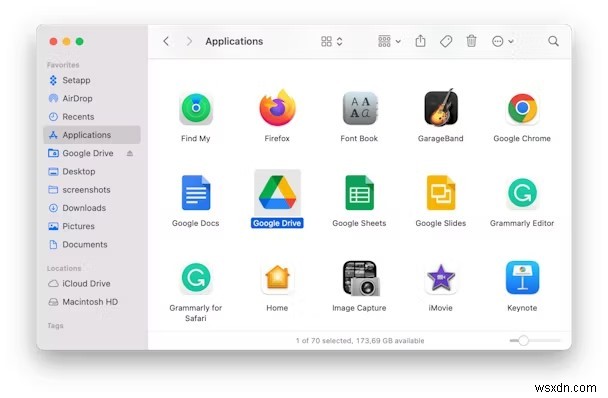
Task: Go forward with the right chevron
Action: pos(189,41)
